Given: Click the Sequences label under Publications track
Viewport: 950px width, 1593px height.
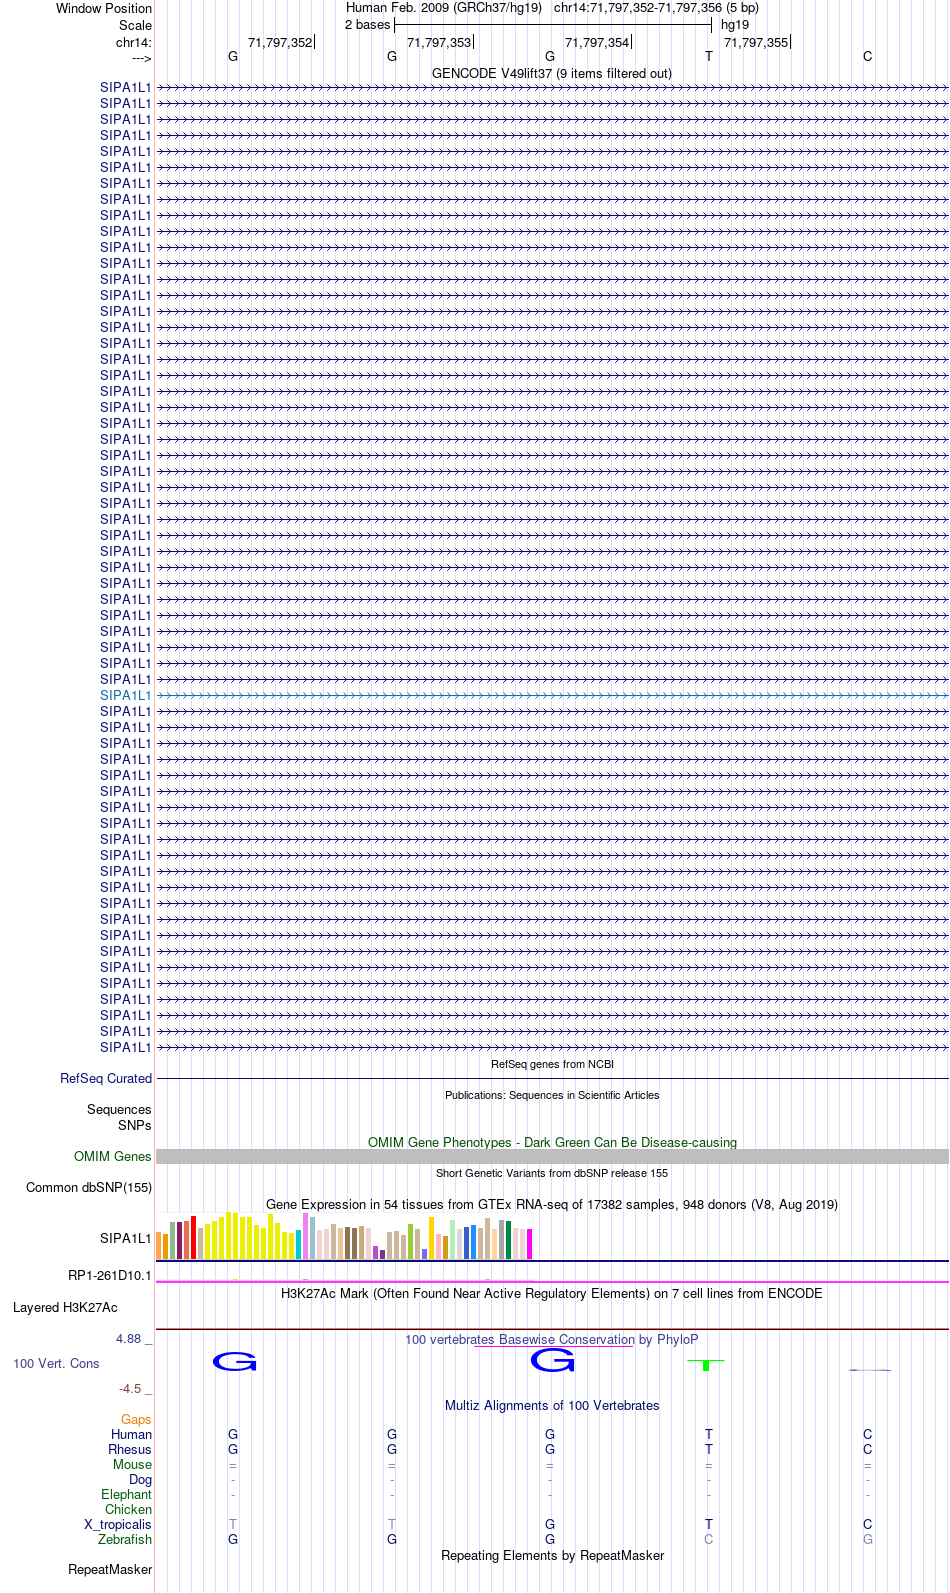Looking at the screenshot, I should pos(119,1109).
